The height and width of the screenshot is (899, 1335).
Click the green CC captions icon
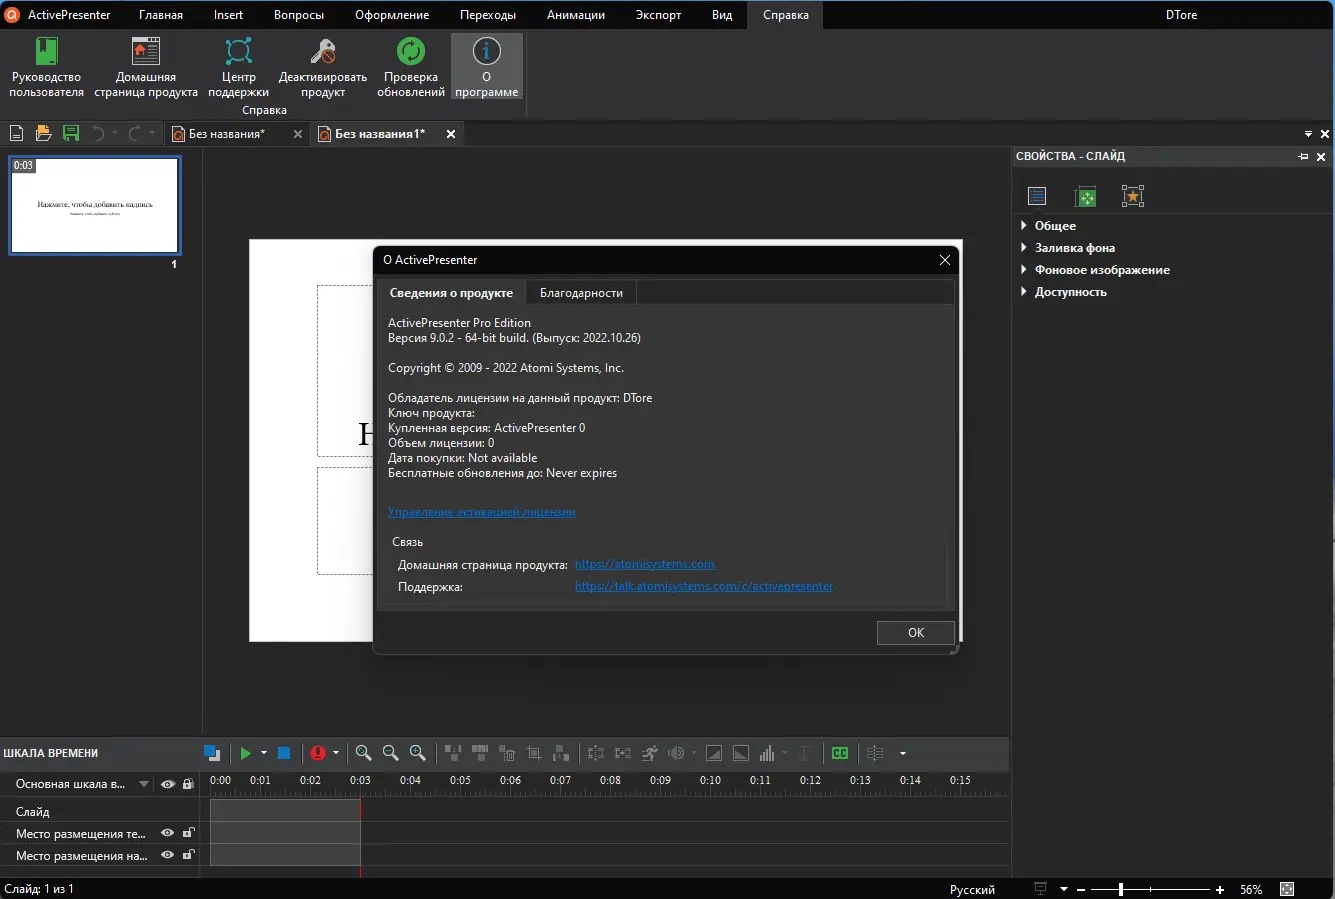coord(840,753)
